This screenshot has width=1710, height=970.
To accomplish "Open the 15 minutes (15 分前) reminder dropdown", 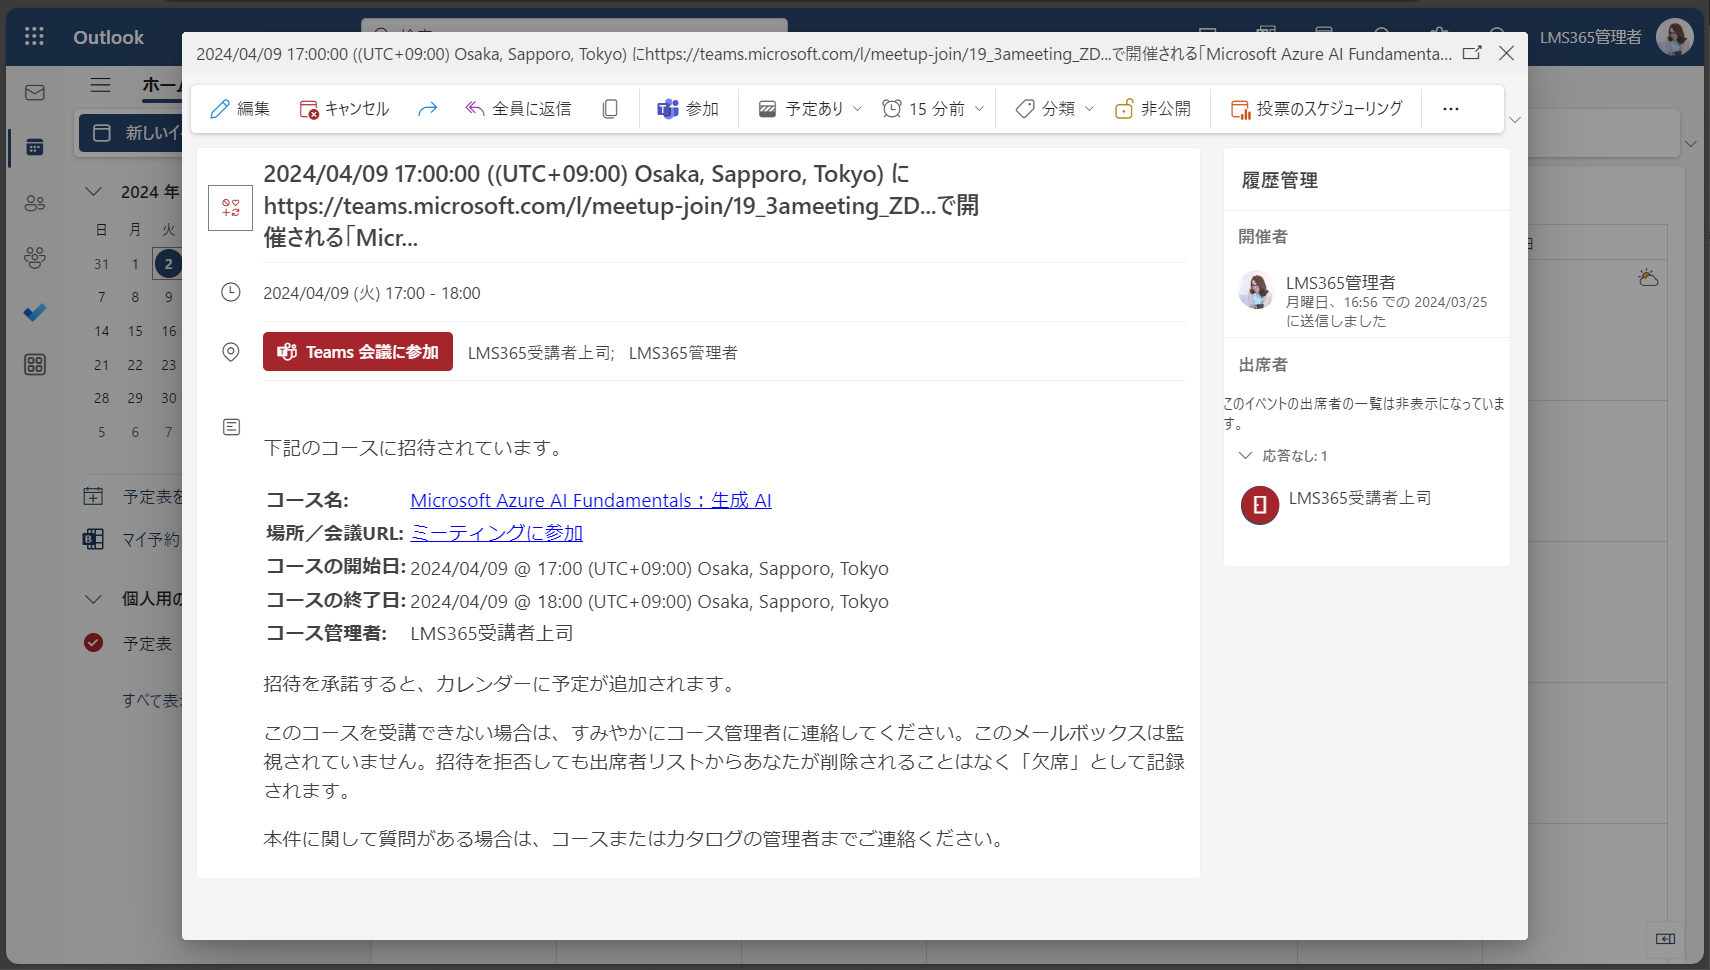I will tap(933, 109).
